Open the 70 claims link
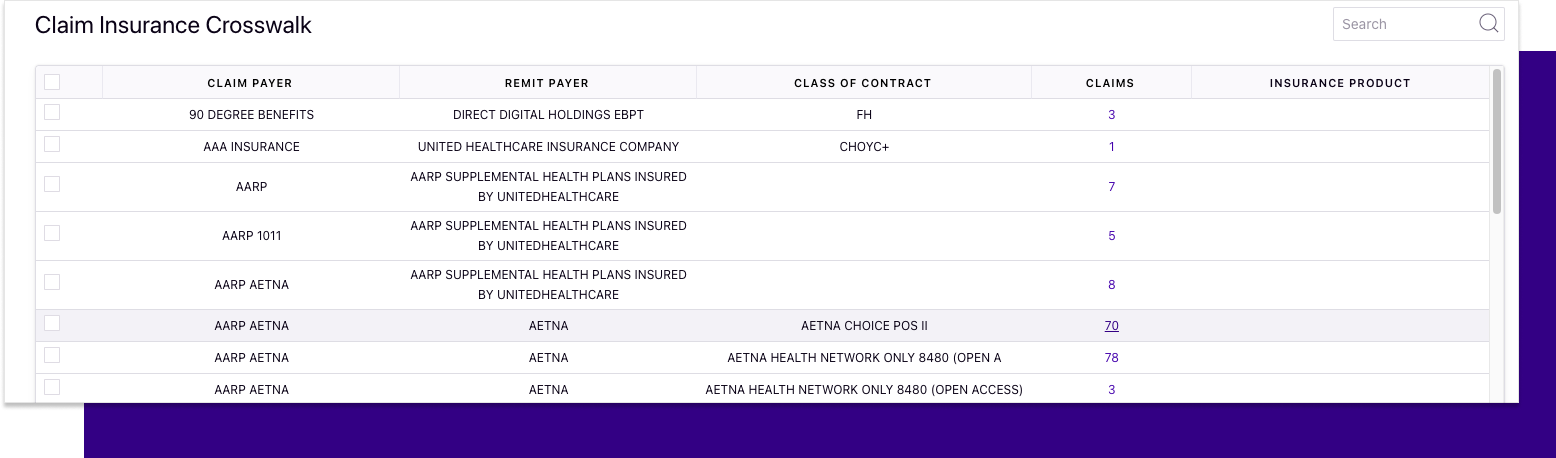 (1111, 326)
